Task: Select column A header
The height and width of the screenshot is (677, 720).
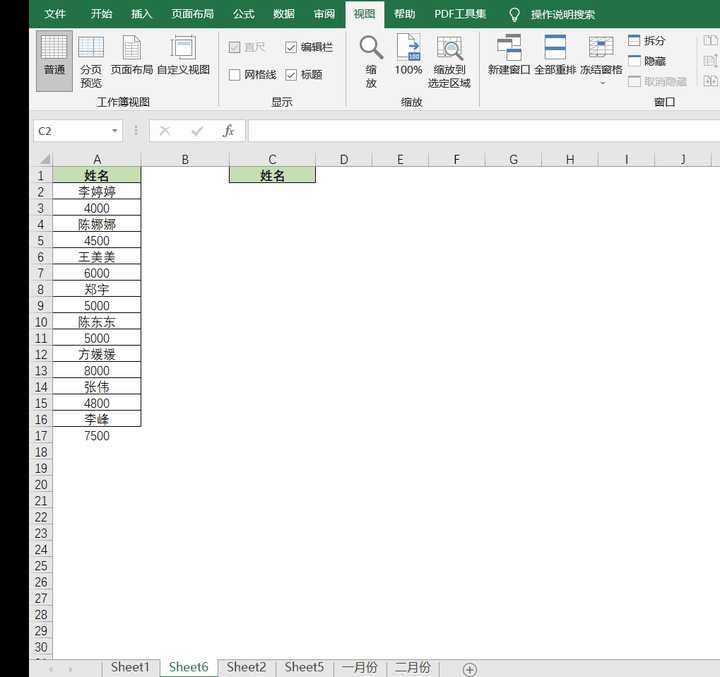Action: (x=97, y=159)
